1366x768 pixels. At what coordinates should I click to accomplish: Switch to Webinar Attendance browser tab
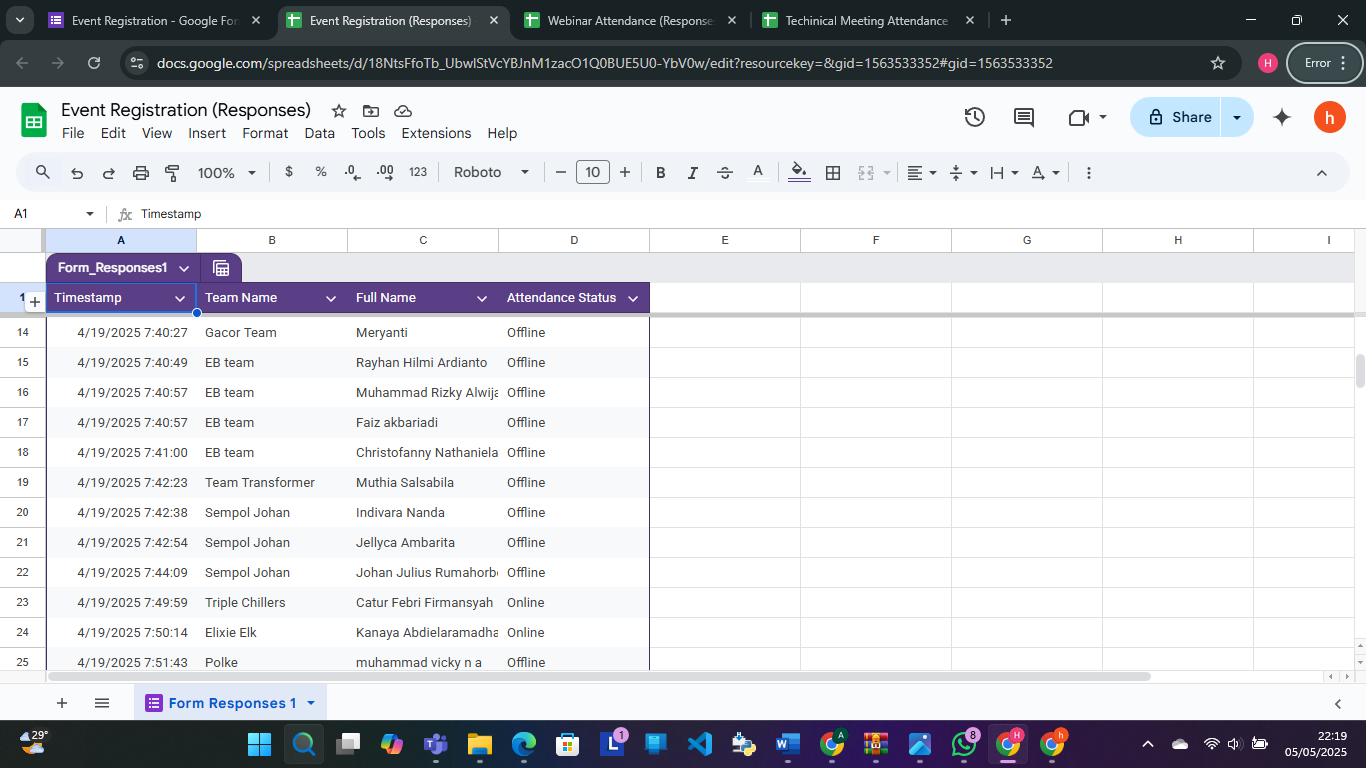click(x=632, y=20)
